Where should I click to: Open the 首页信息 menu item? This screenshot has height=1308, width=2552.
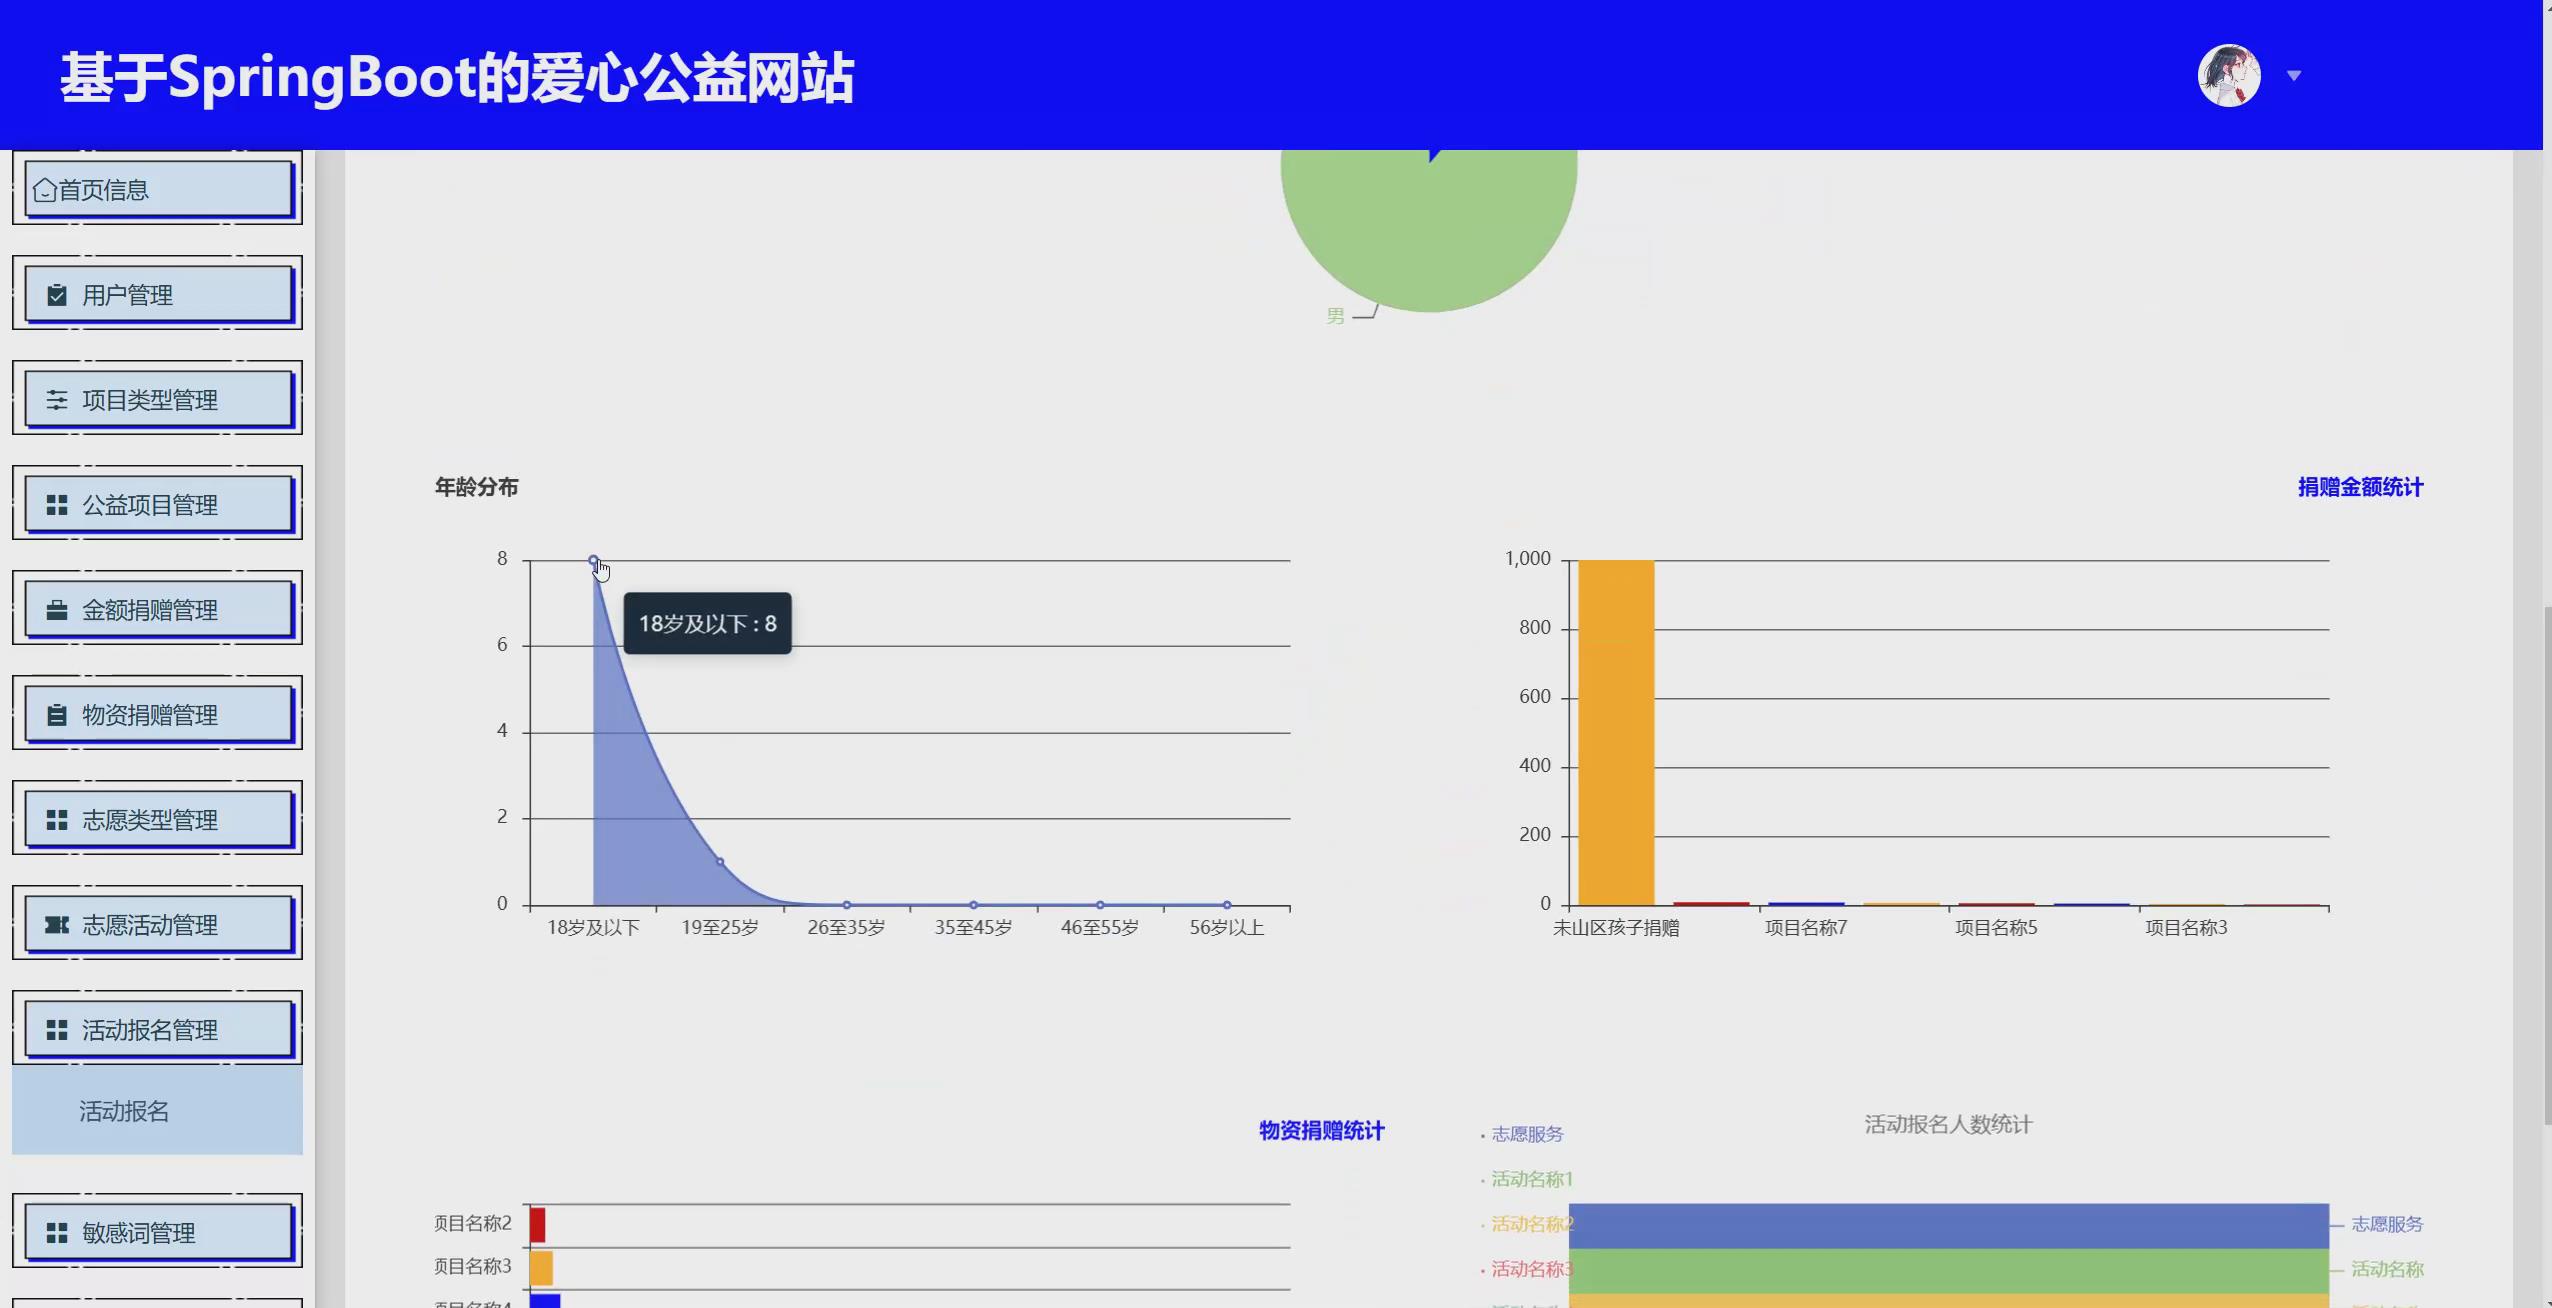pyautogui.click(x=158, y=189)
